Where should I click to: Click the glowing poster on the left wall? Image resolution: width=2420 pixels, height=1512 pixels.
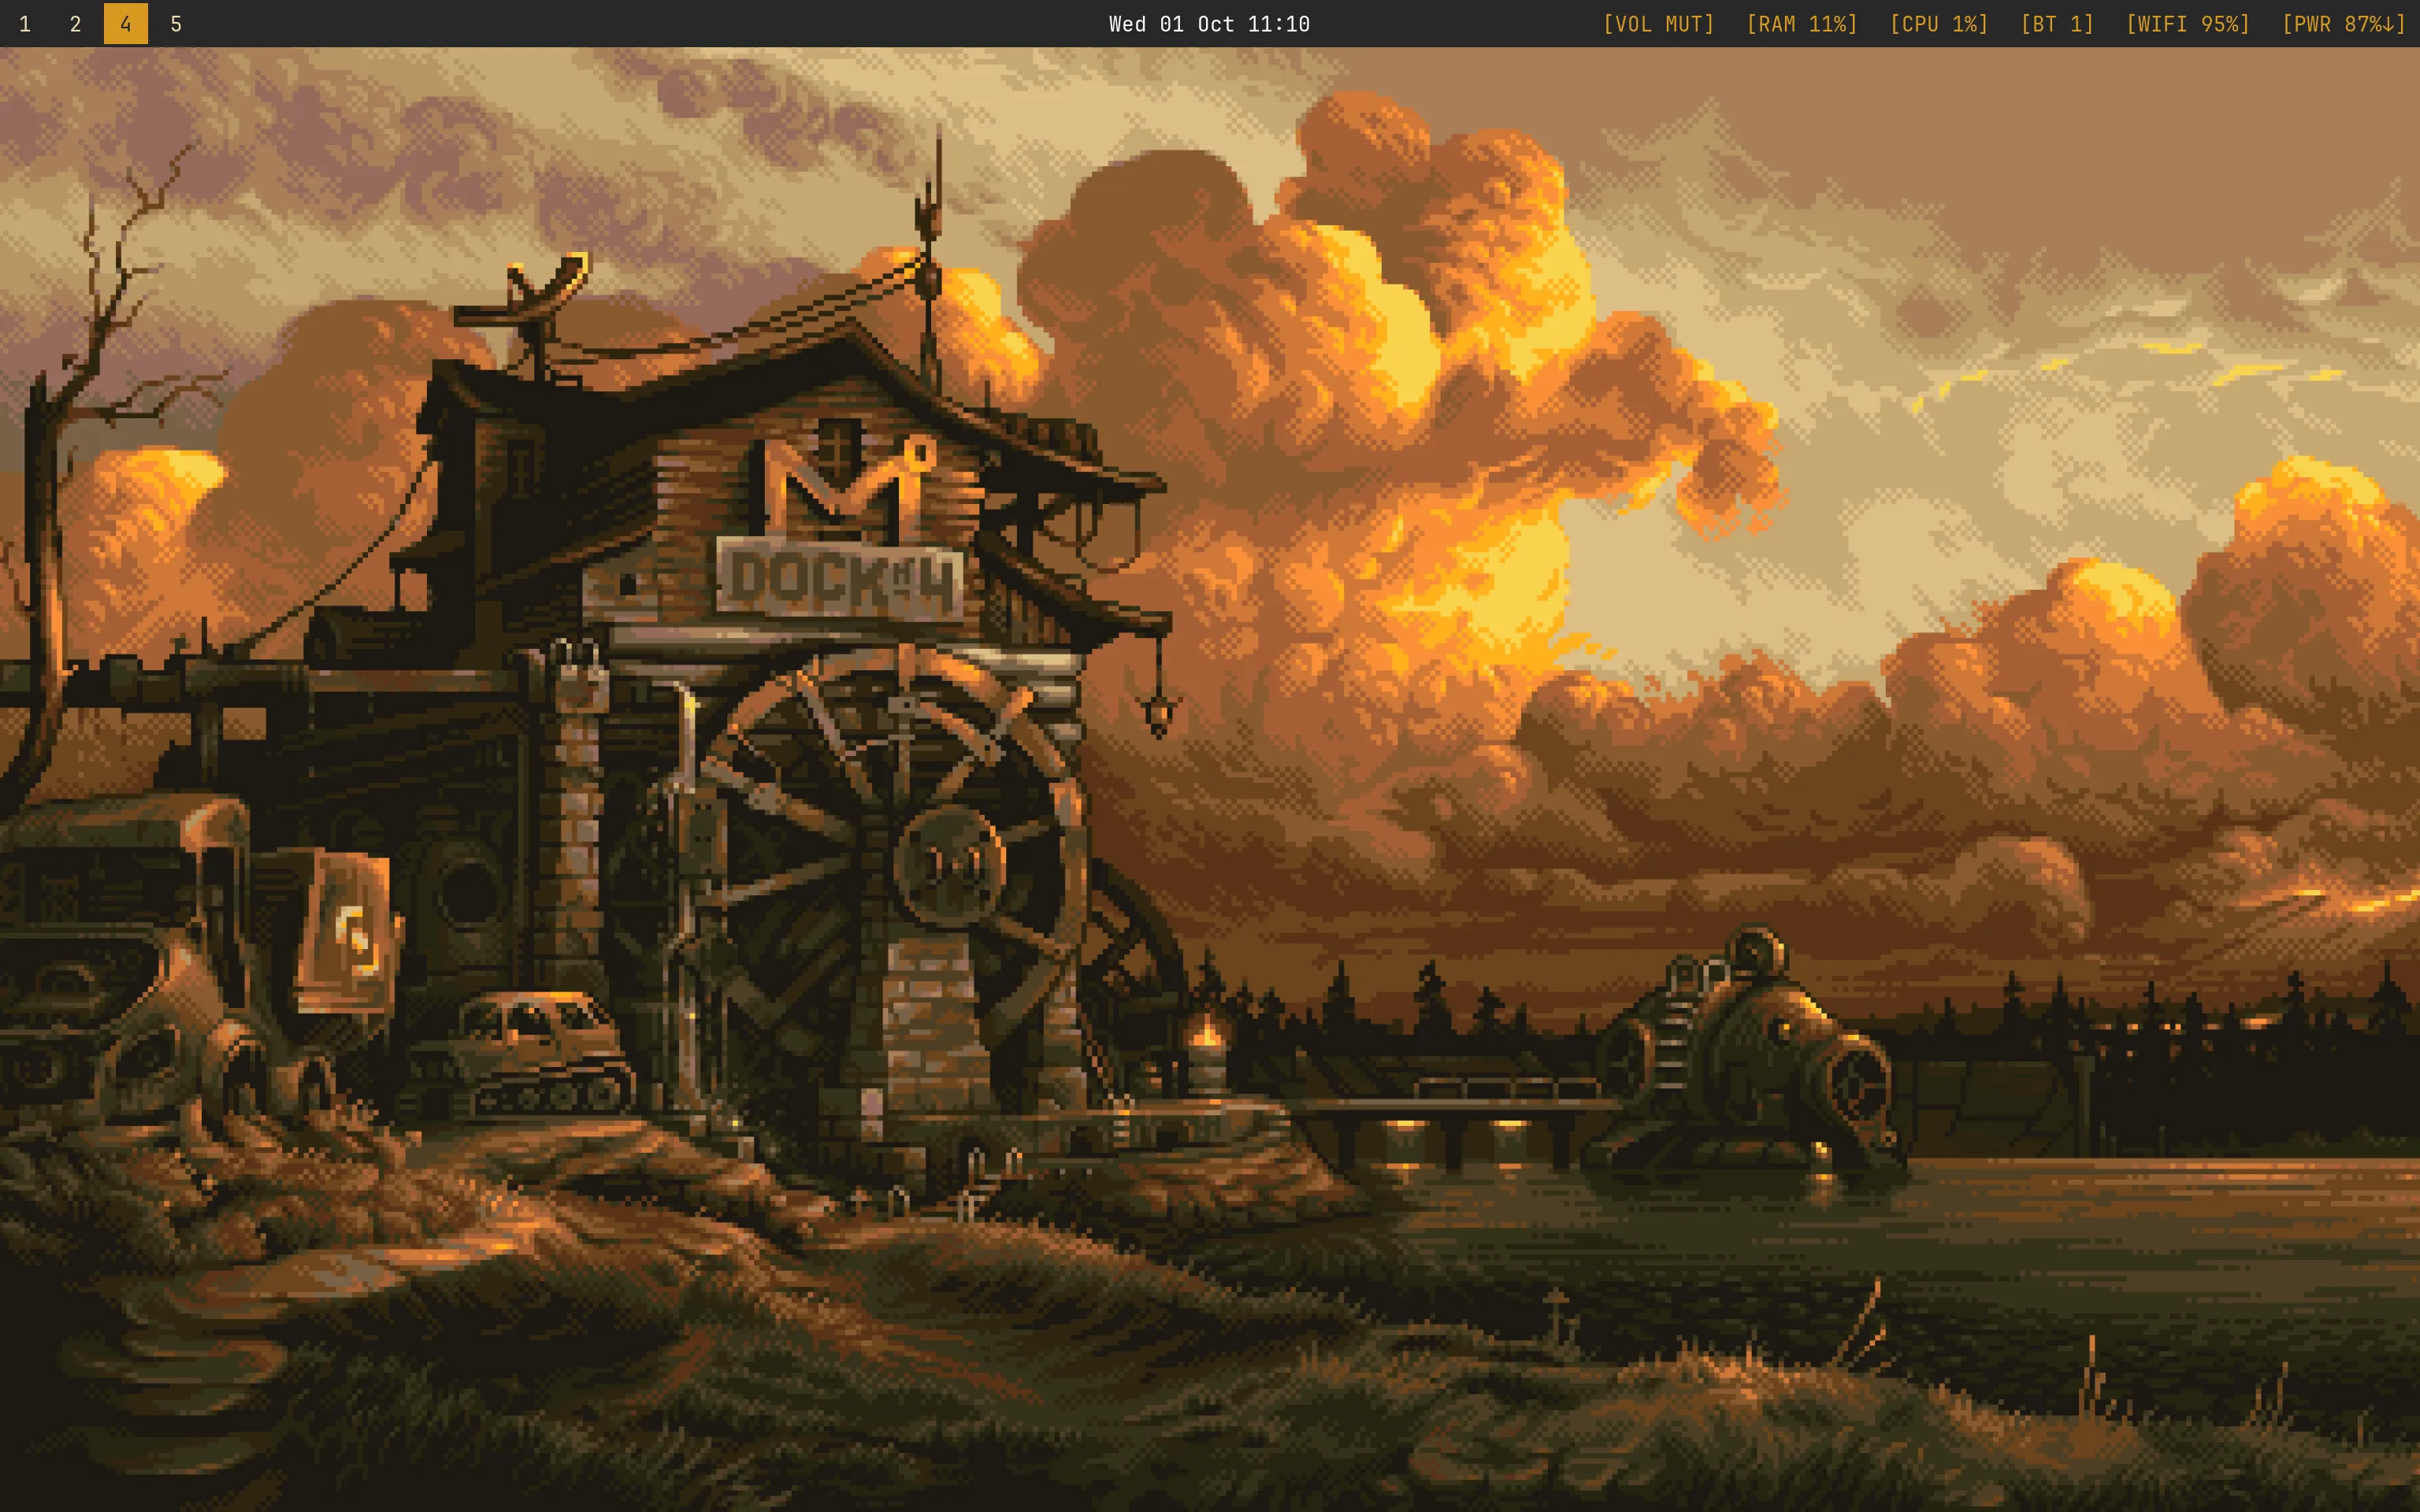(x=350, y=930)
